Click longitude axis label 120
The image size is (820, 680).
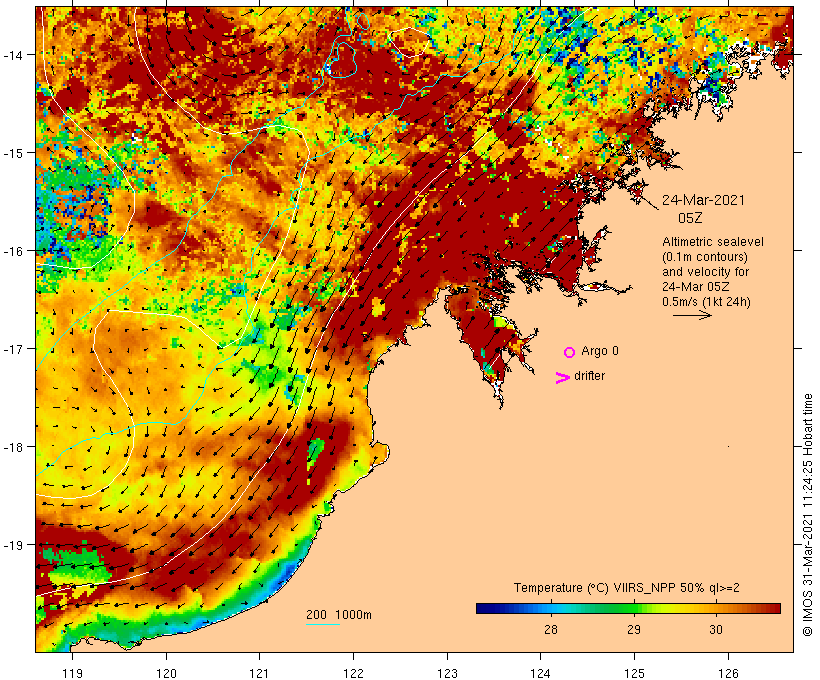(166, 673)
